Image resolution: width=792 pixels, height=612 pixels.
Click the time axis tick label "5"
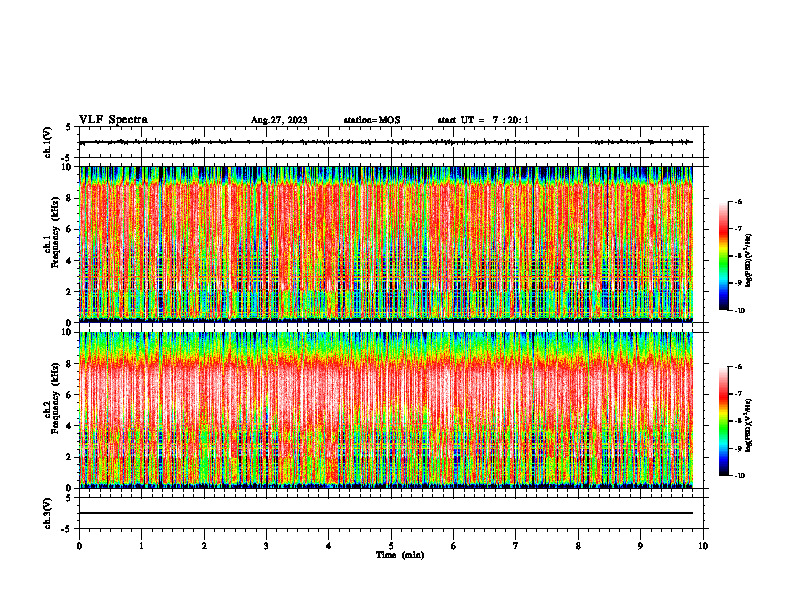tap(391, 546)
